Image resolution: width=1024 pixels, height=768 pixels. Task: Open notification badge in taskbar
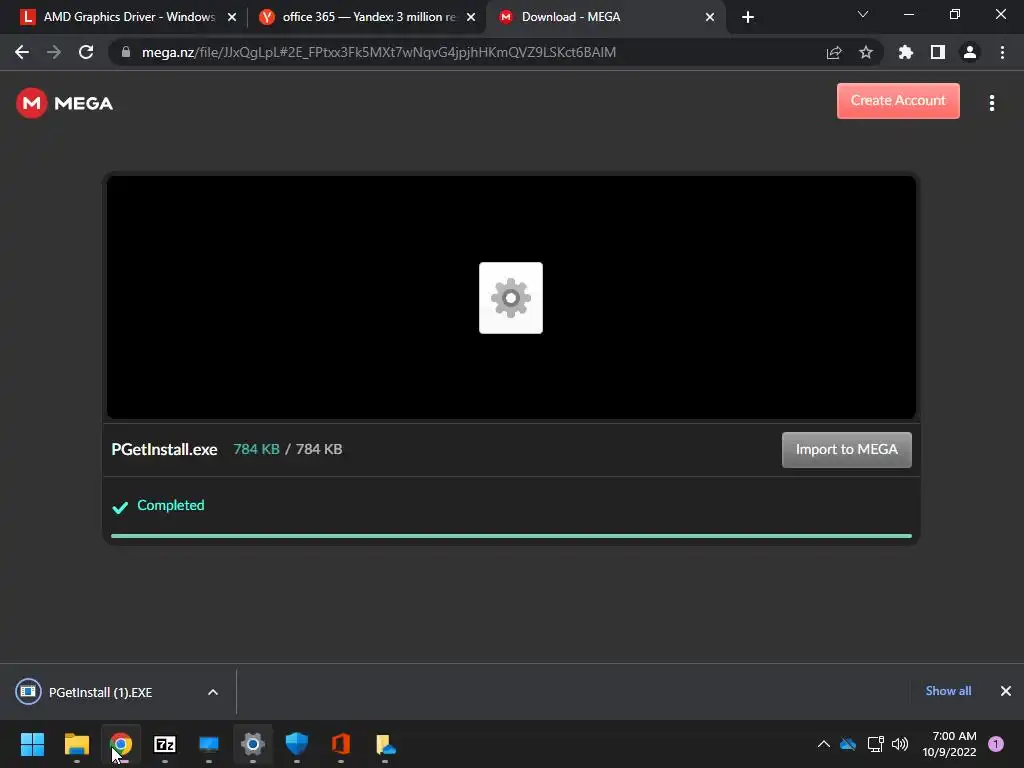click(x=996, y=744)
